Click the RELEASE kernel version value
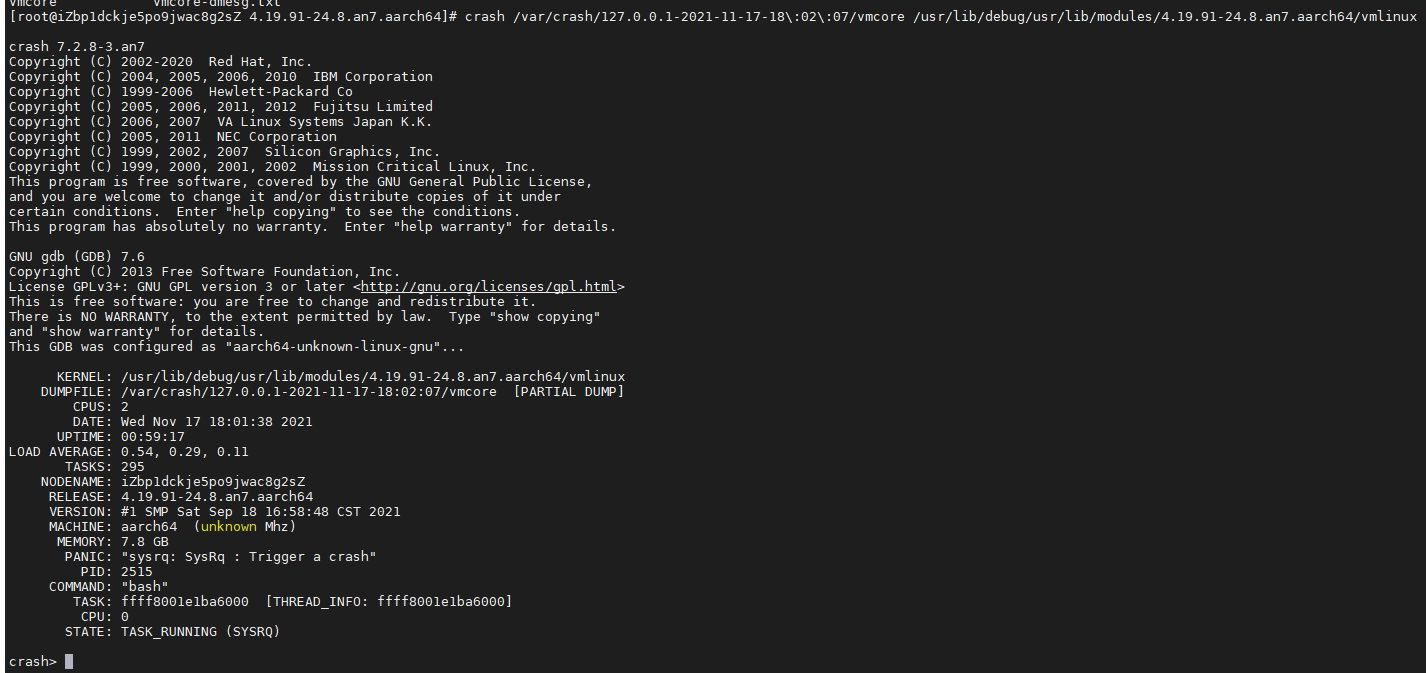 (216, 497)
